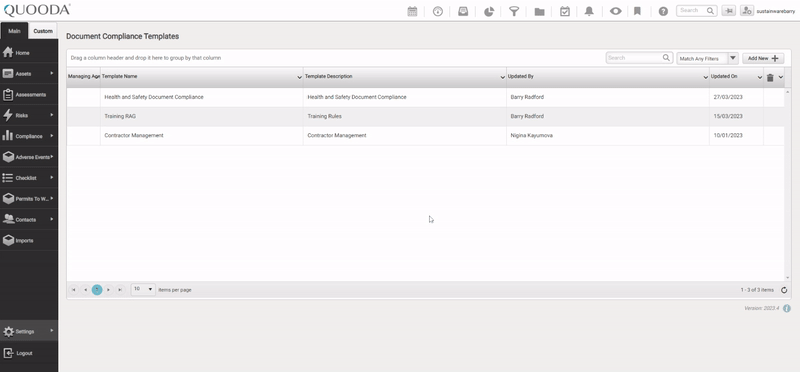The width and height of the screenshot is (800, 372).
Task: Open the Updated By column menu chevron
Action: pos(706,78)
